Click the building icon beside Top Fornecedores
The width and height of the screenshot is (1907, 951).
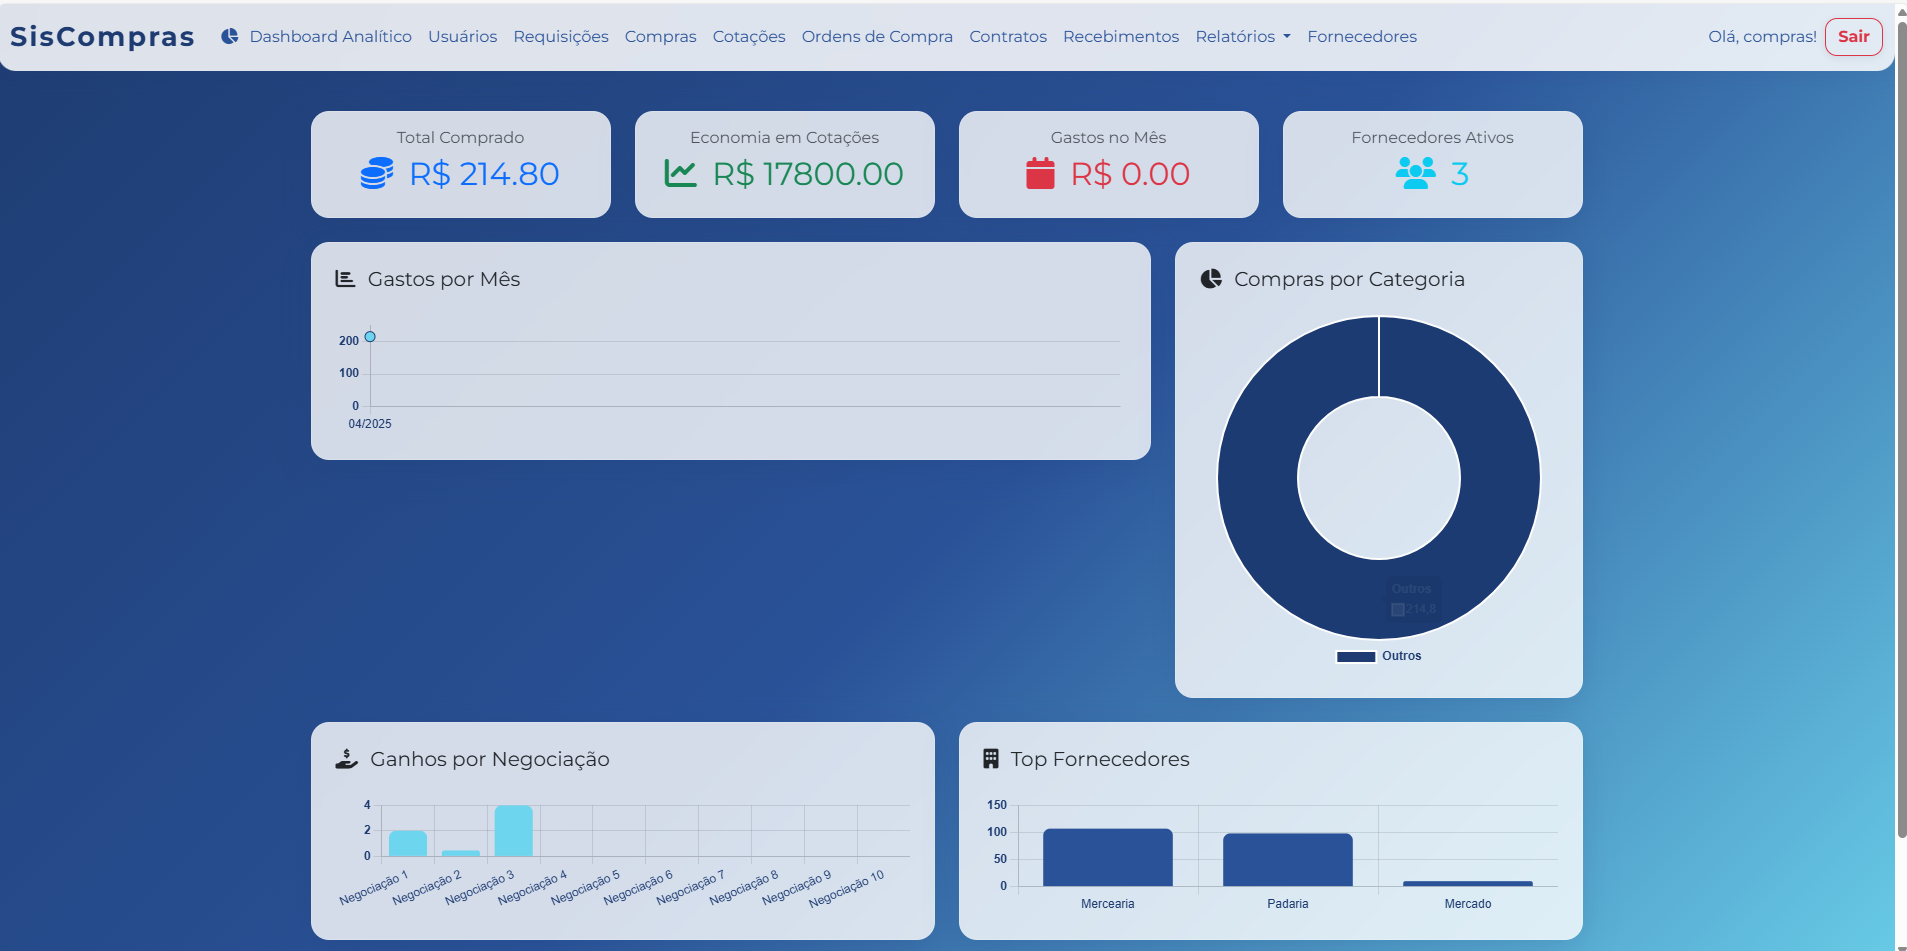click(x=990, y=759)
